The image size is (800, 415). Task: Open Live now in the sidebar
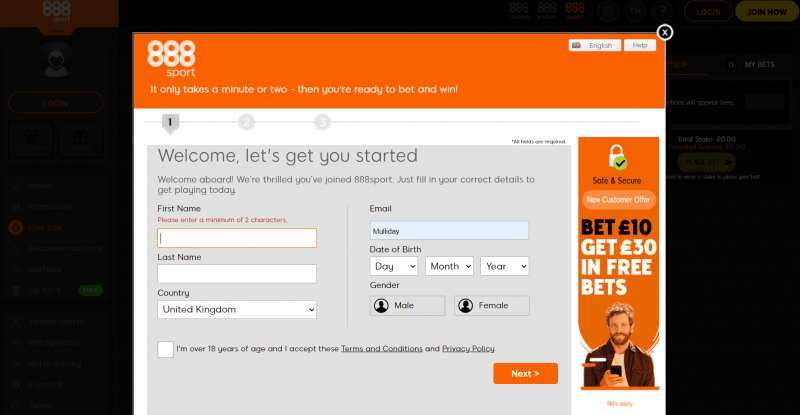coord(45,227)
